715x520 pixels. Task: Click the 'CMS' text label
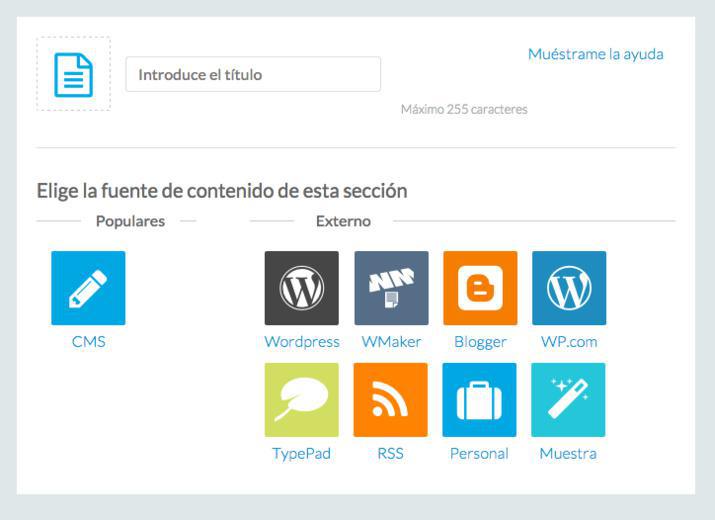click(x=88, y=342)
